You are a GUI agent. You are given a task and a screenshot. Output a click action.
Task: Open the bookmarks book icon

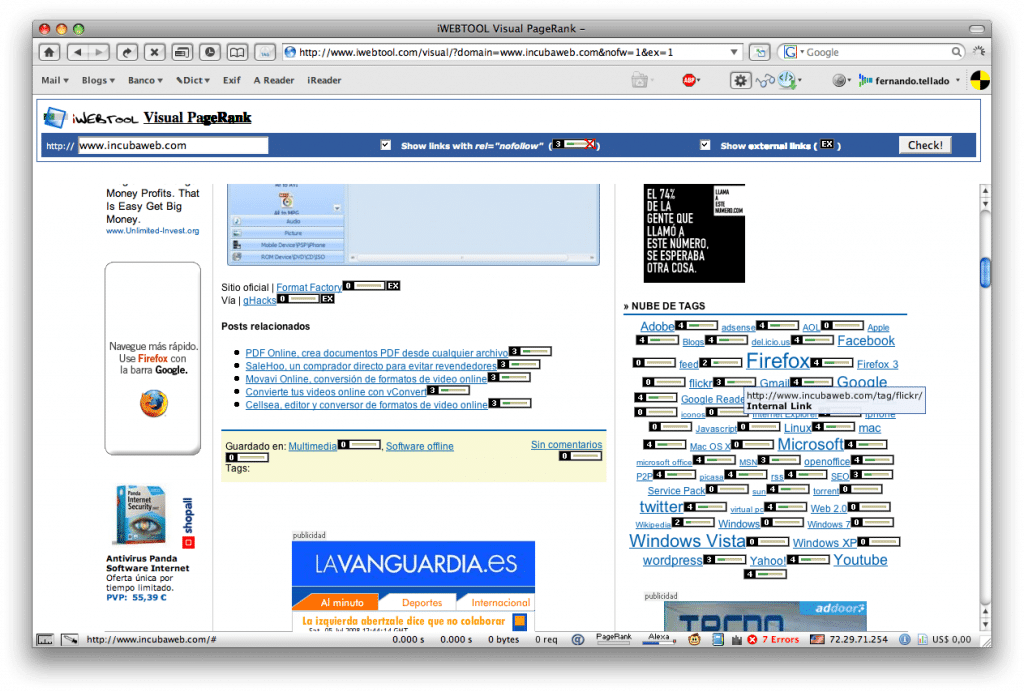pos(237,52)
